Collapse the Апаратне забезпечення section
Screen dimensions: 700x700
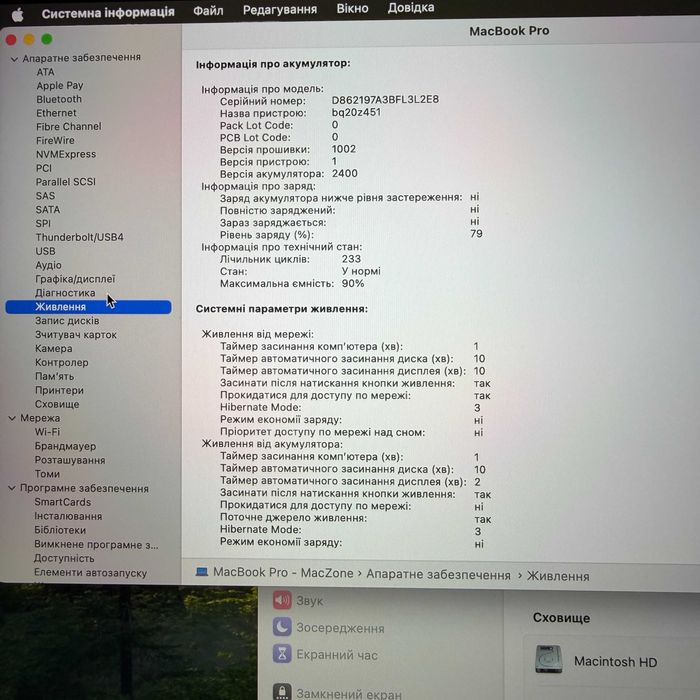(14, 58)
